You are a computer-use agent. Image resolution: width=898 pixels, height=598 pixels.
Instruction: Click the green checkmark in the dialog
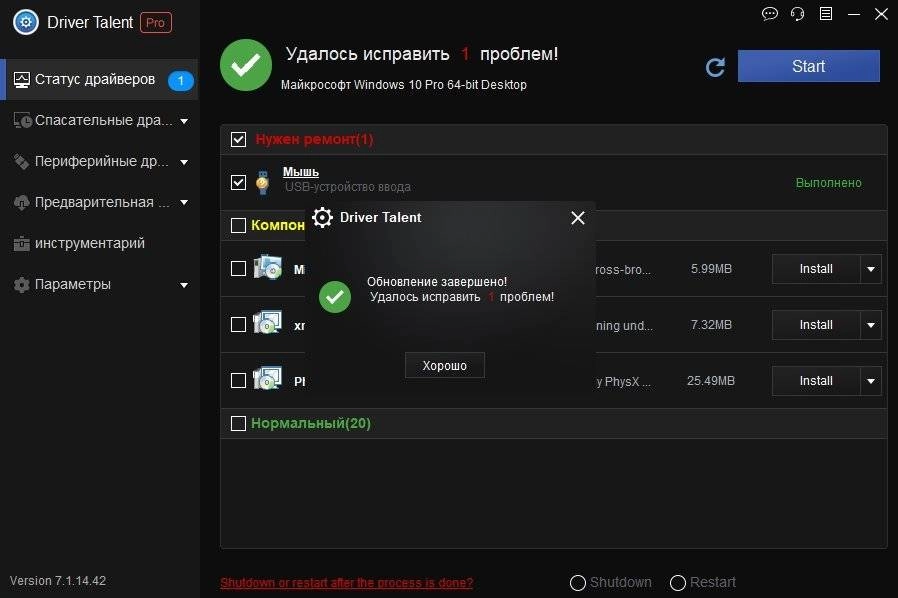(335, 297)
